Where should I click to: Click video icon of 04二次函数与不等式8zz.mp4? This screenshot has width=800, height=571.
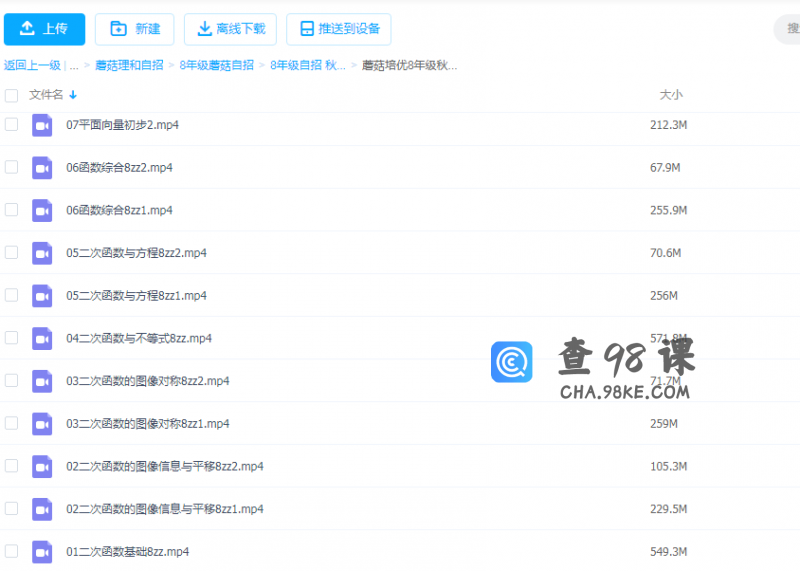coord(42,338)
